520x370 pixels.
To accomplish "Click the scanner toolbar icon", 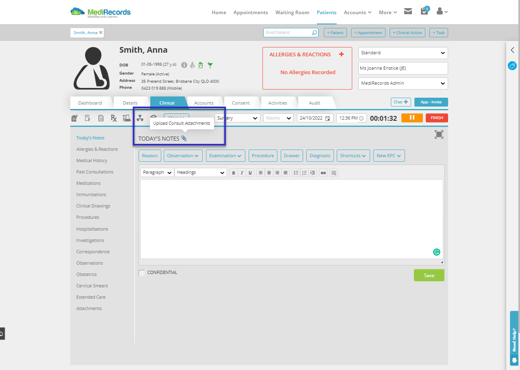I will [127, 118].
